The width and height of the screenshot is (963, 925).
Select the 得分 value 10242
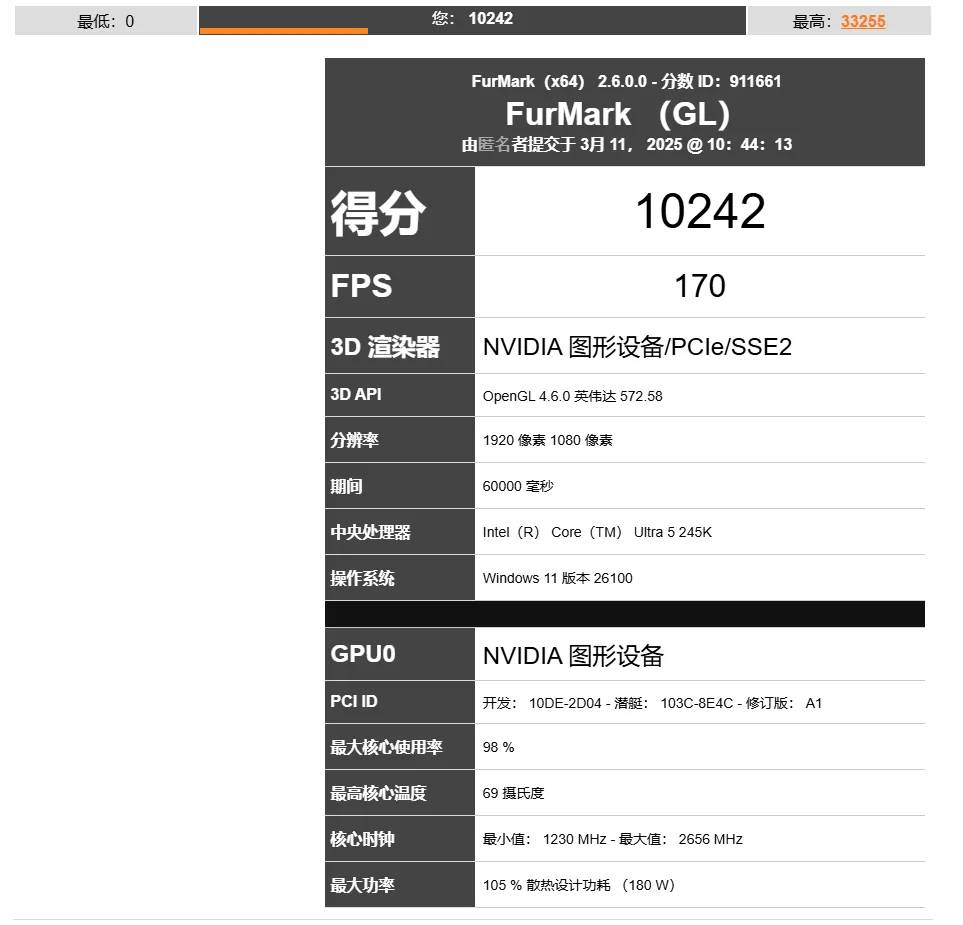coord(699,212)
